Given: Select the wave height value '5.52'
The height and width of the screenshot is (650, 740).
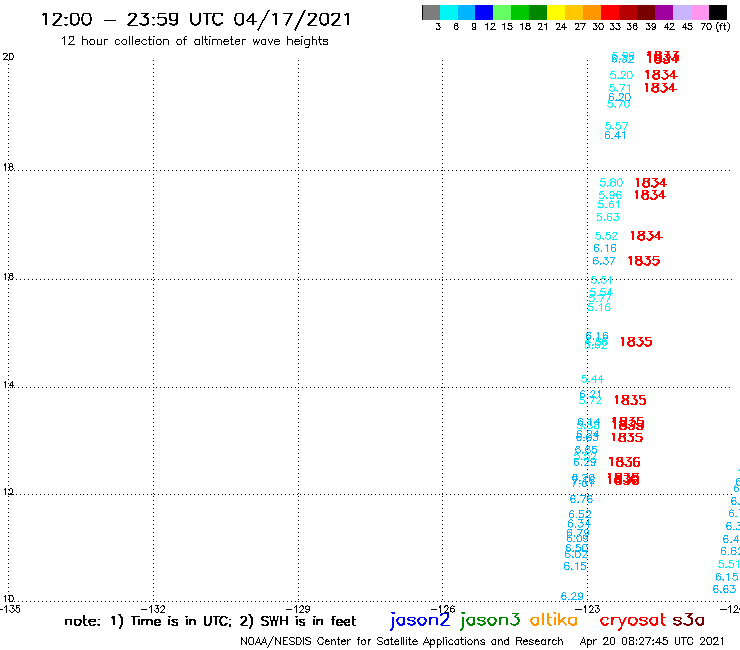Looking at the screenshot, I should coord(606,236).
